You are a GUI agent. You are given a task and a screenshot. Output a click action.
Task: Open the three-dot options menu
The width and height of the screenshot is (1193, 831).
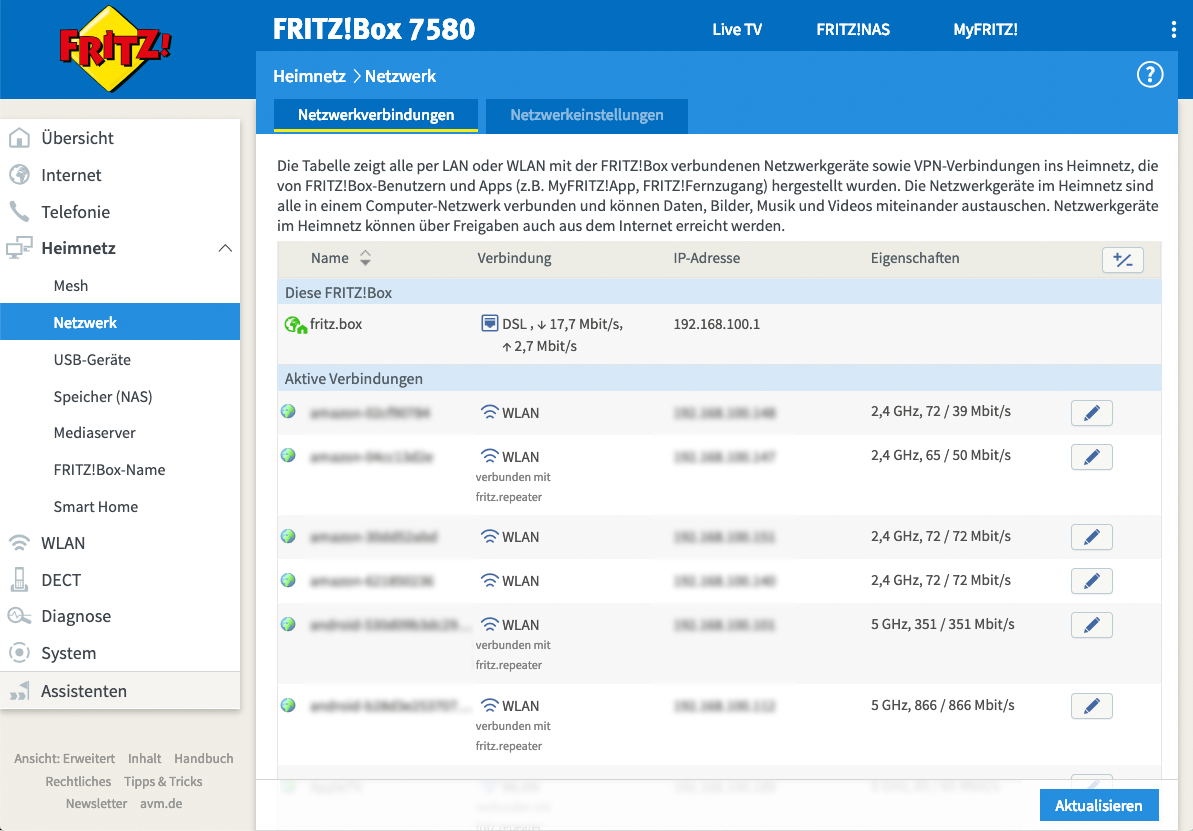tap(1173, 30)
